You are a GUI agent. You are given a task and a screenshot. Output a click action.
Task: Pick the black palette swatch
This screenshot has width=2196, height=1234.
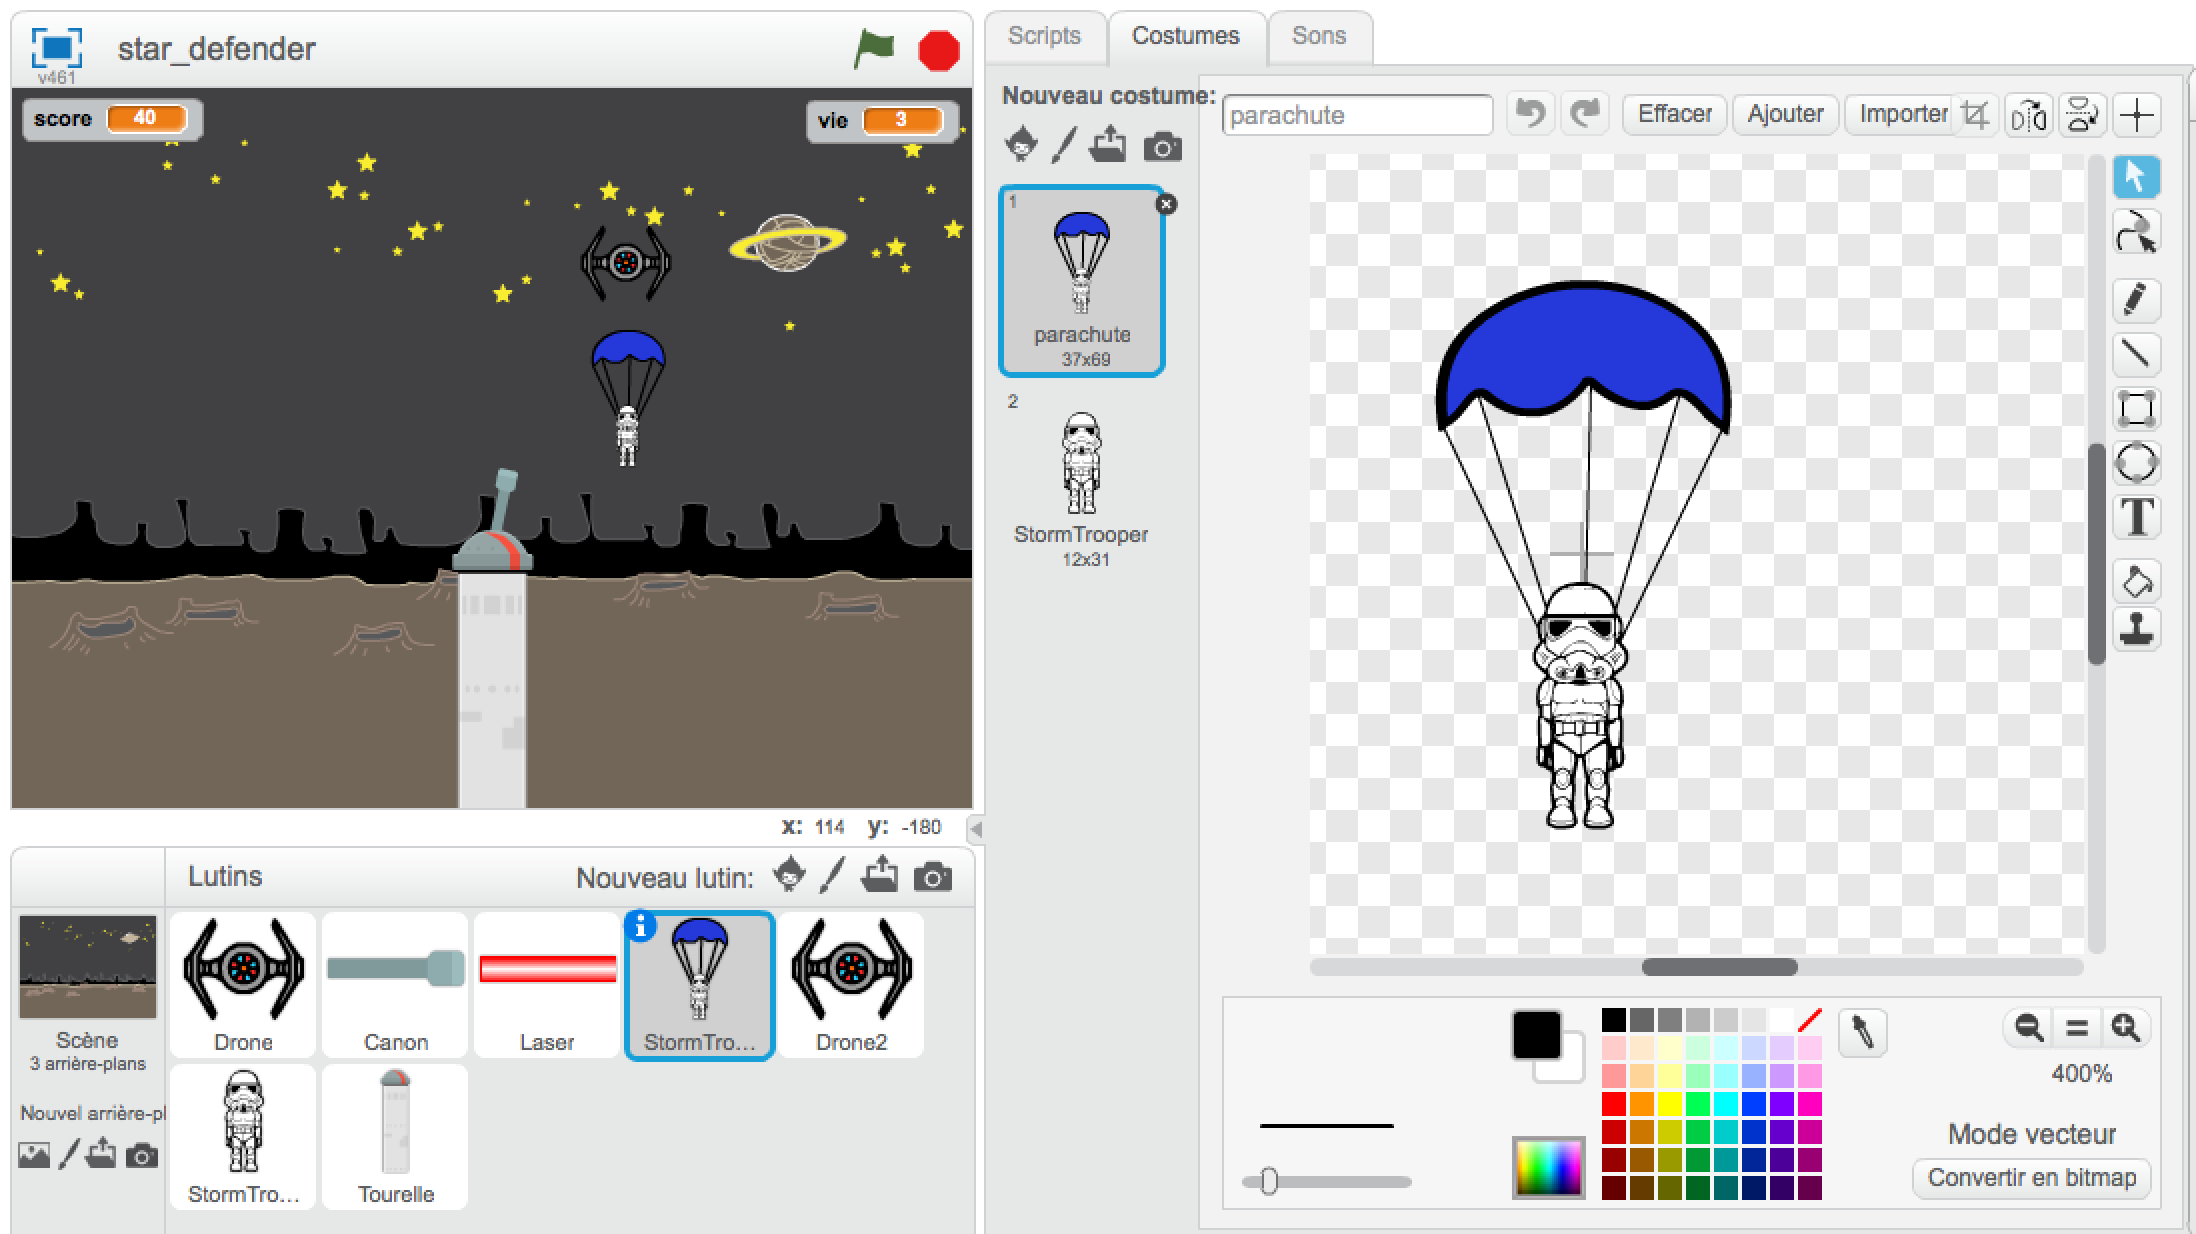click(1614, 1020)
